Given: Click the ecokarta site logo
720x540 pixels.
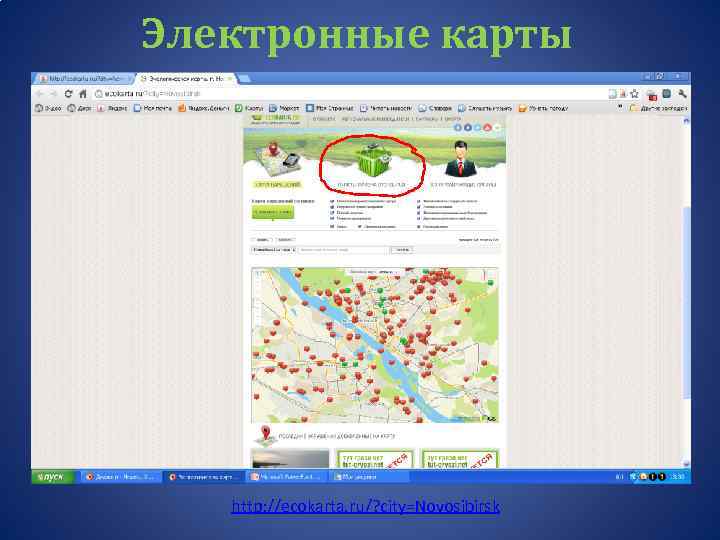Looking at the screenshot, I should (x=276, y=119).
